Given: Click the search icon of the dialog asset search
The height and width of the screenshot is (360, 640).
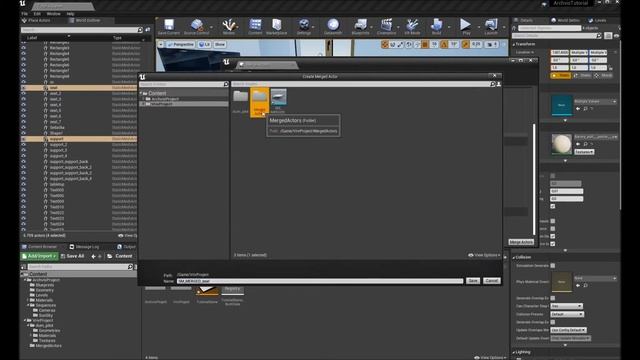Looking at the screenshot, I should pyautogui.click(x=493, y=84).
